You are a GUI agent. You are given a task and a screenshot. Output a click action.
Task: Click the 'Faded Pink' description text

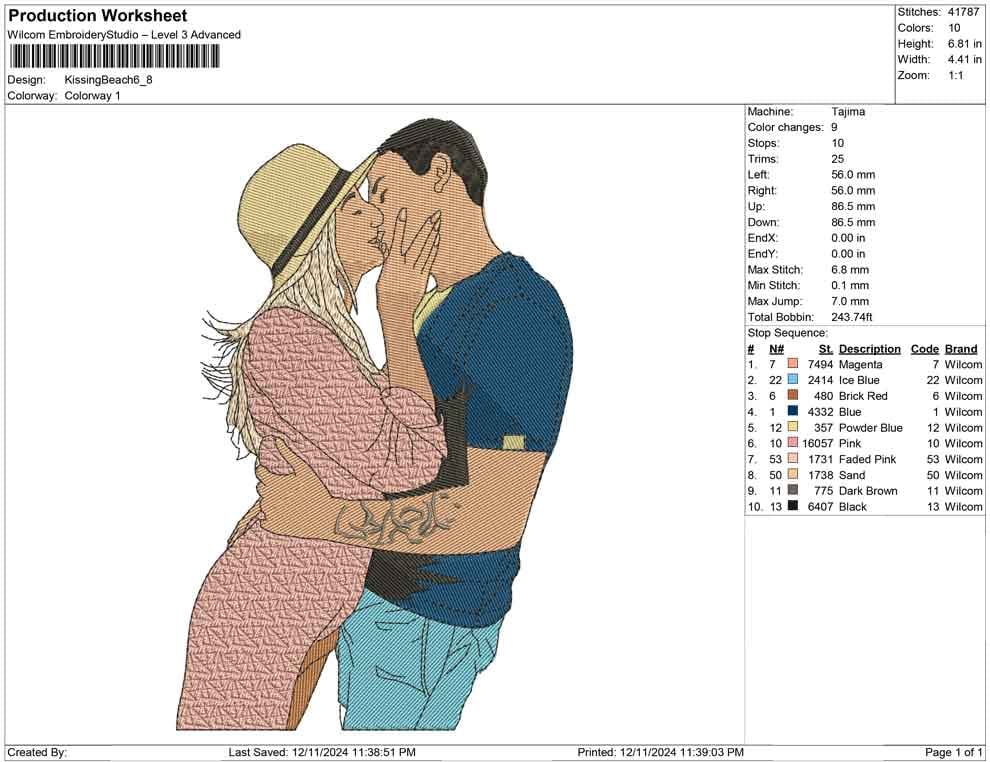tap(868, 459)
